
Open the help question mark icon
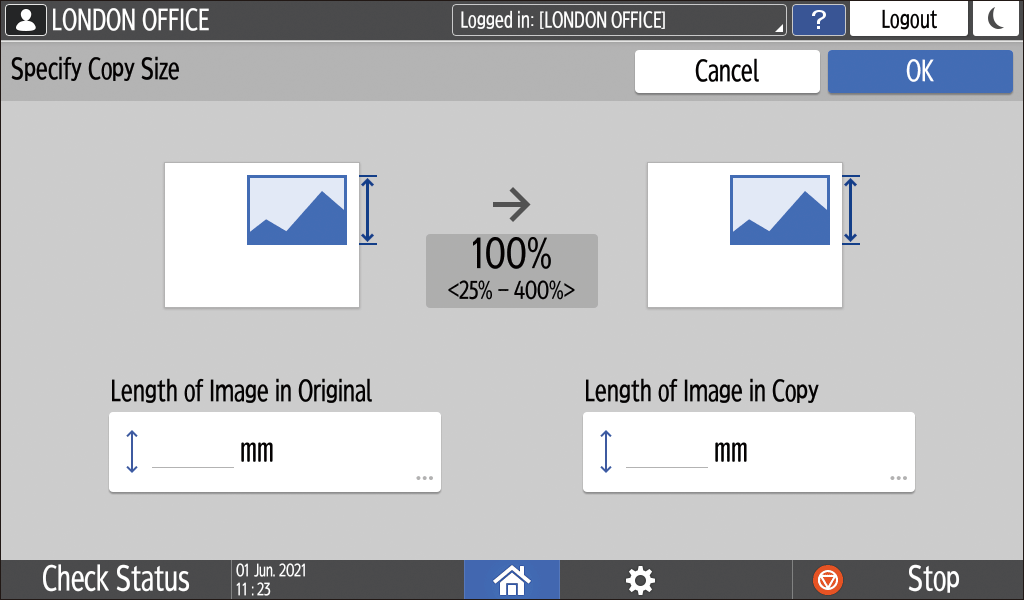pos(817,19)
